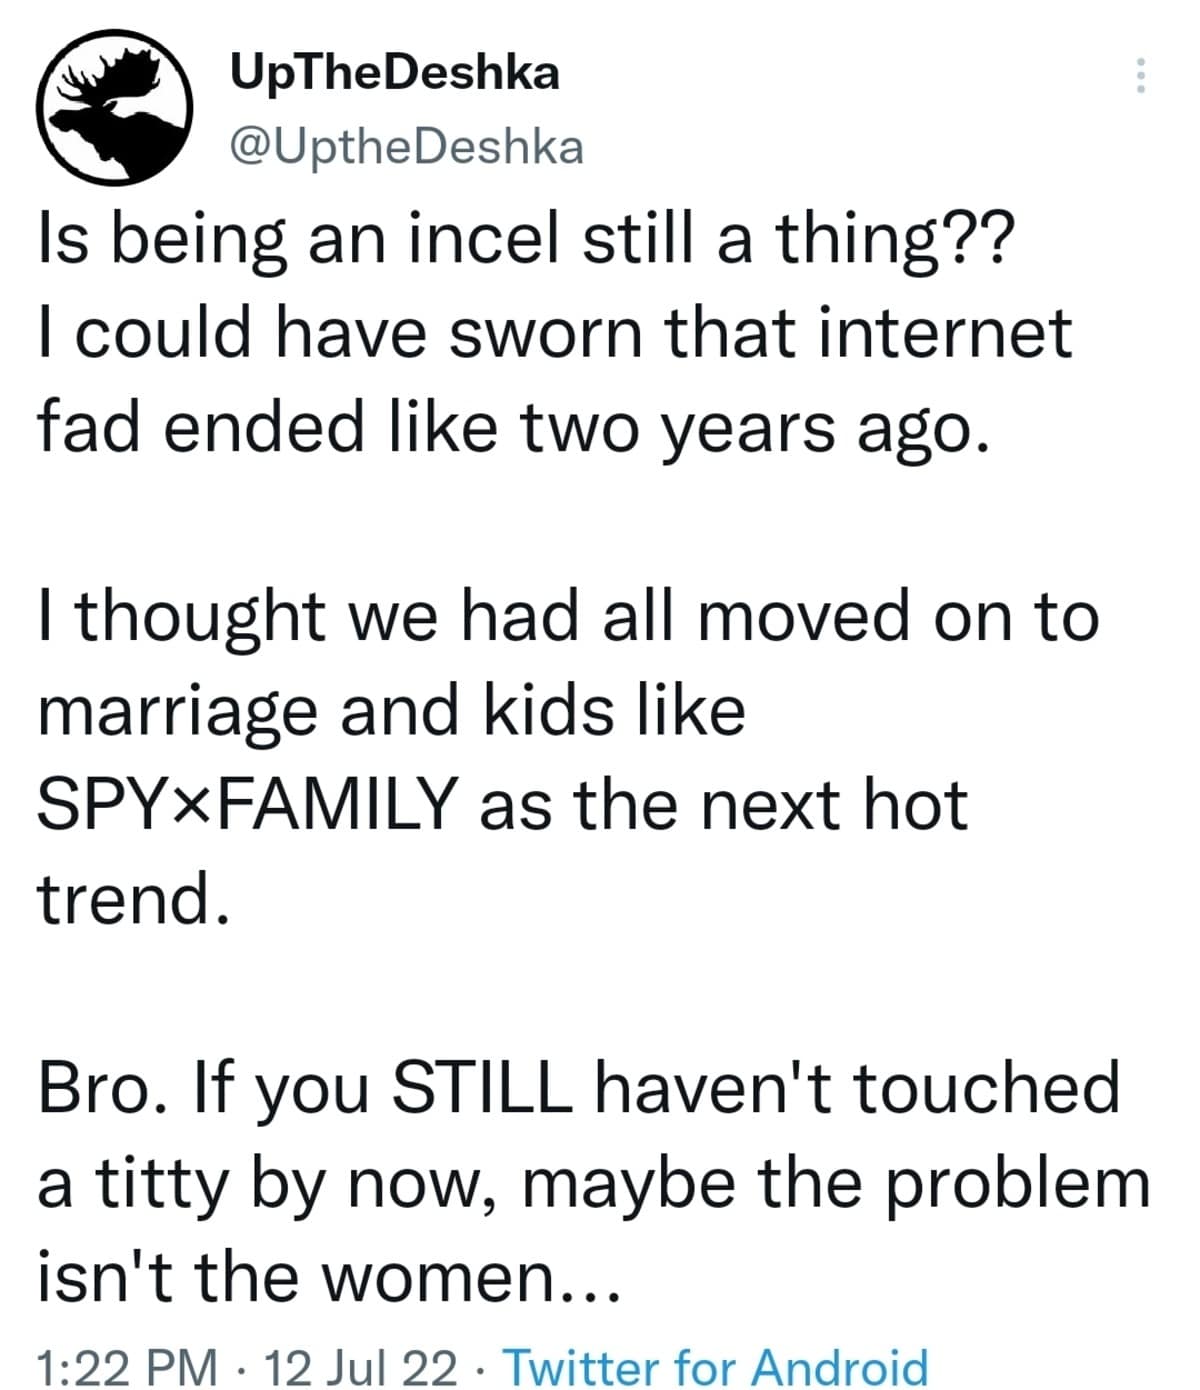Click the 1:22 PM timestamp
The height and width of the screenshot is (1390, 1200).
point(126,1366)
